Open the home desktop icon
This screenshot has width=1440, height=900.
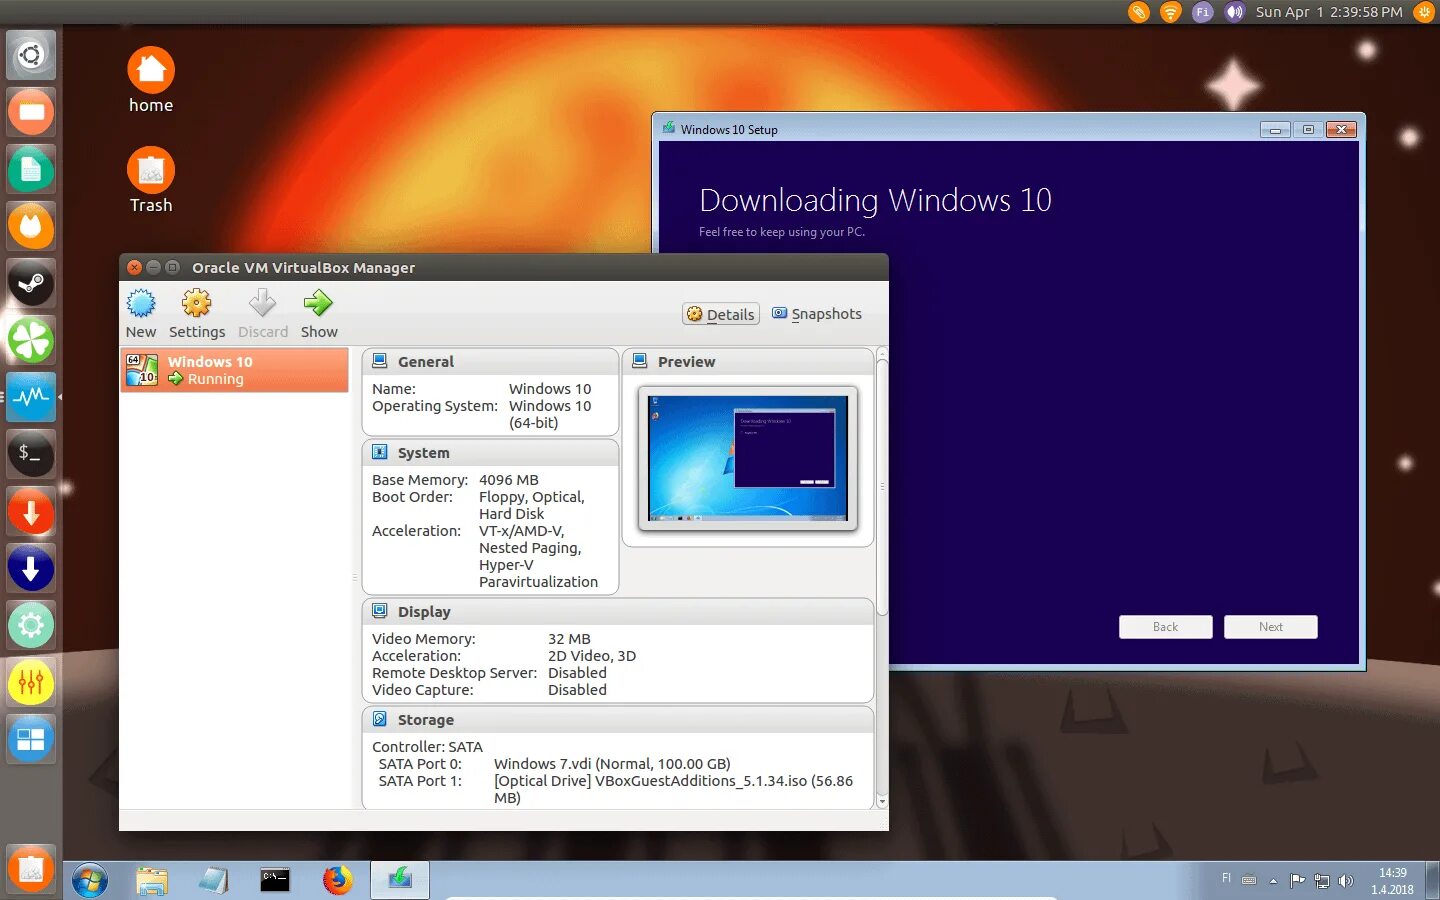[151, 81]
